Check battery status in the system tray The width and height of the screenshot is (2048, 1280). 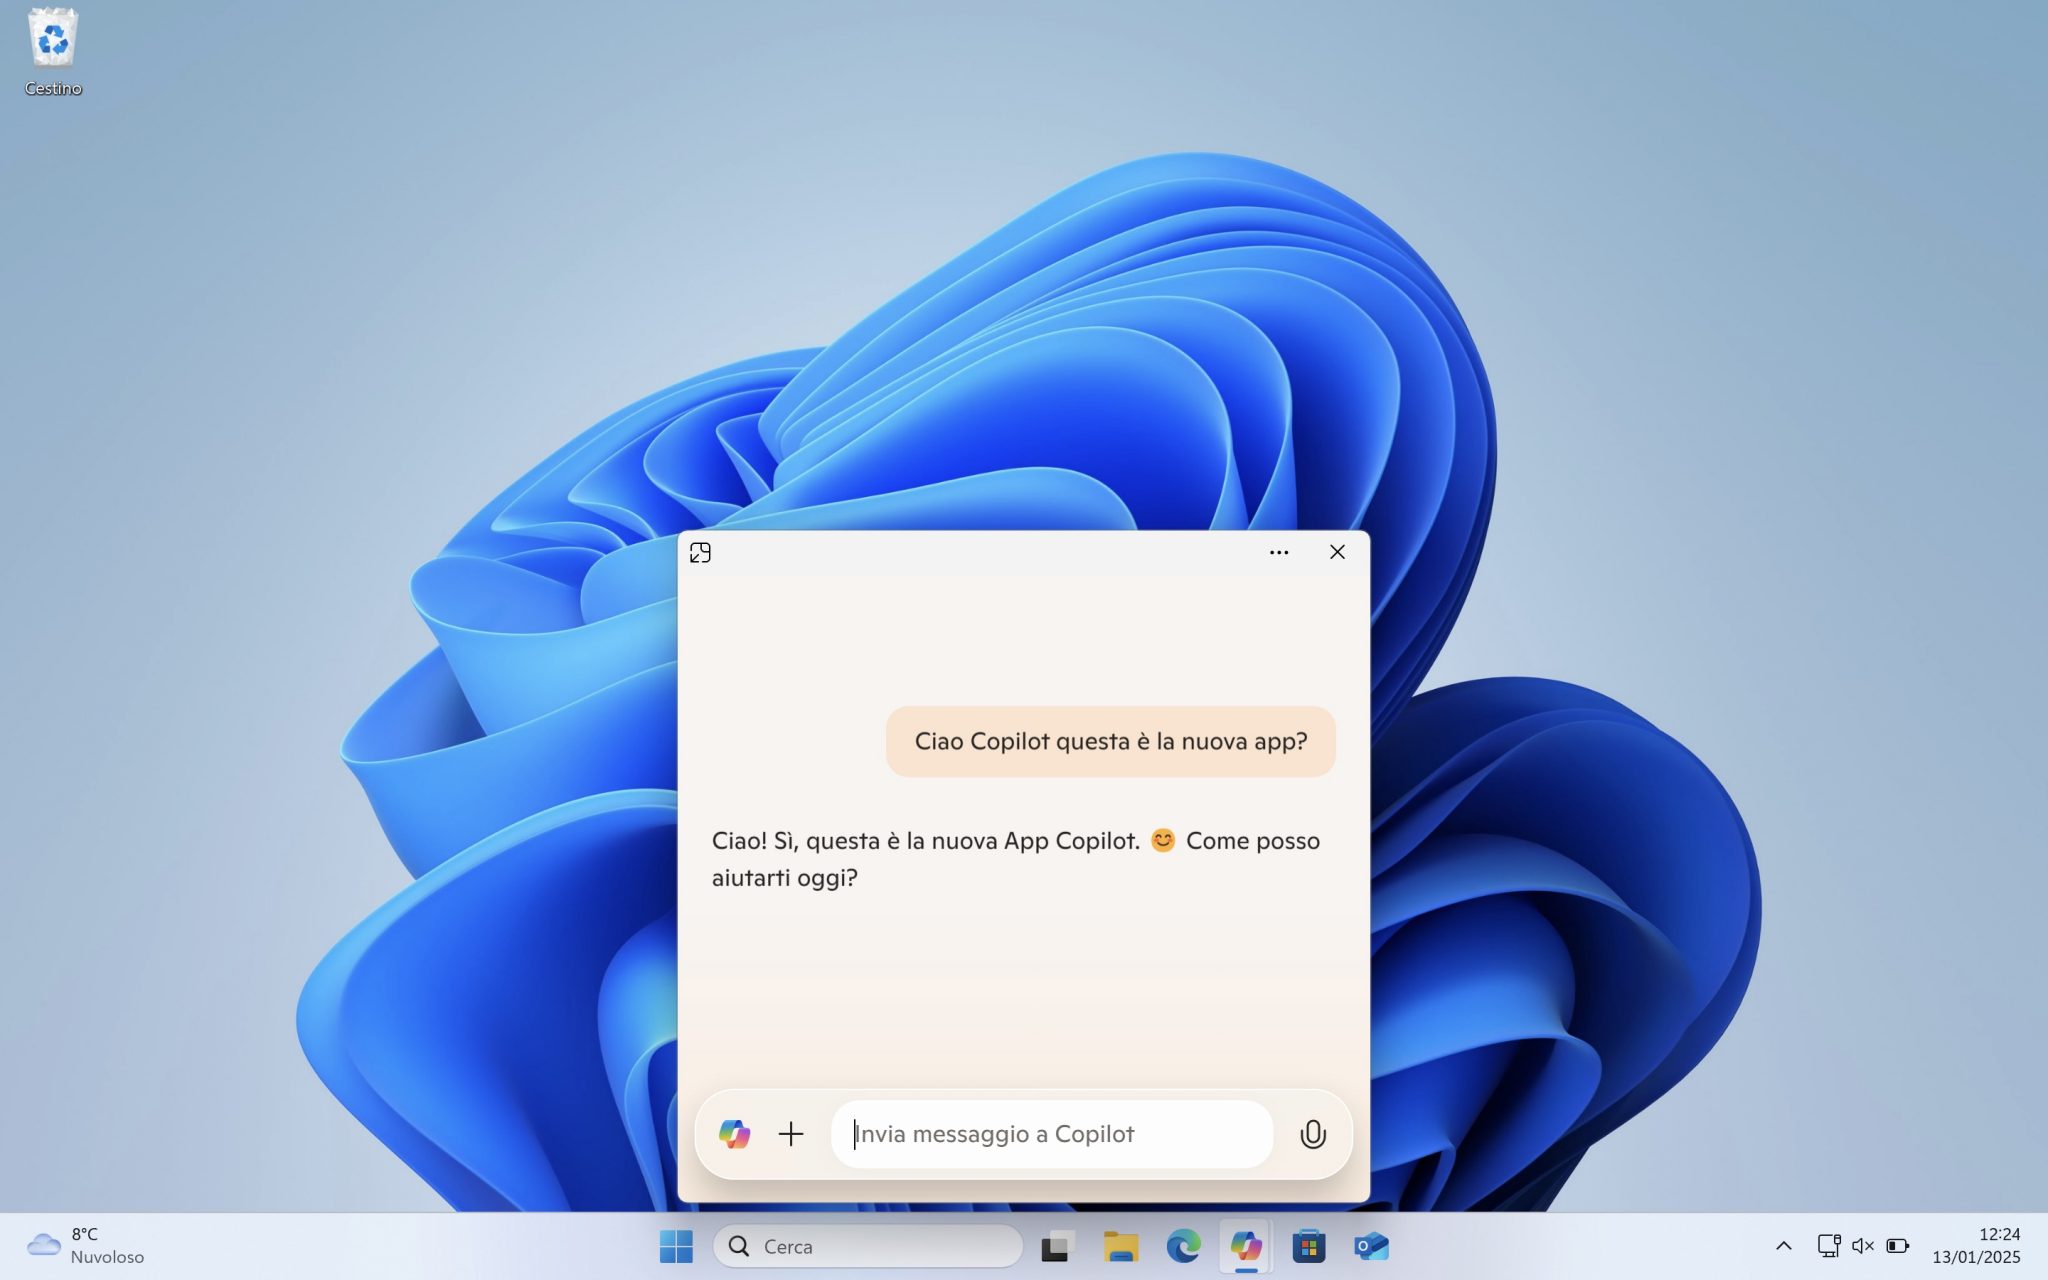[1896, 1246]
